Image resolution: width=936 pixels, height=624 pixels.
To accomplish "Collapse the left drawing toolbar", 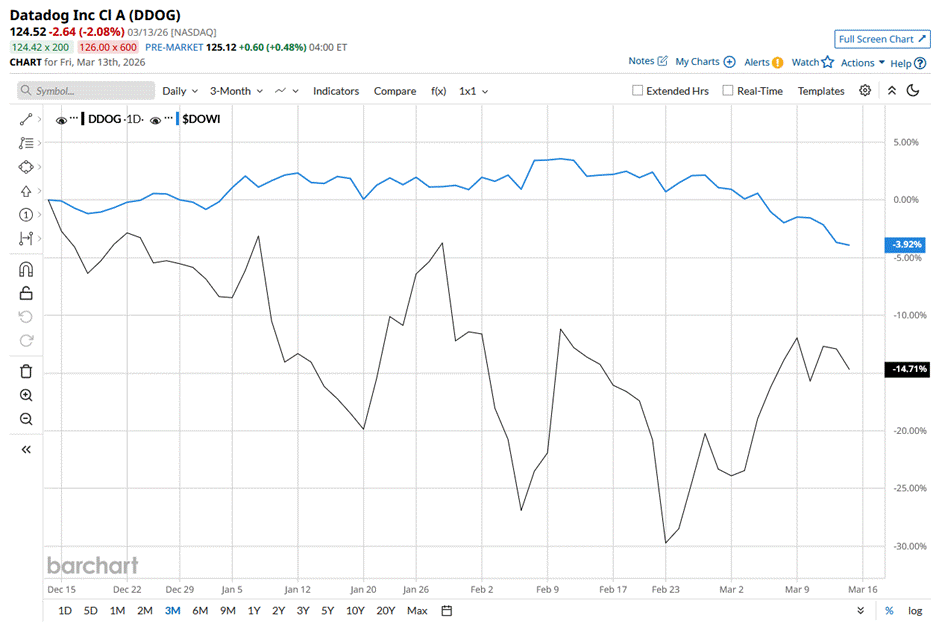I will pos(26,449).
